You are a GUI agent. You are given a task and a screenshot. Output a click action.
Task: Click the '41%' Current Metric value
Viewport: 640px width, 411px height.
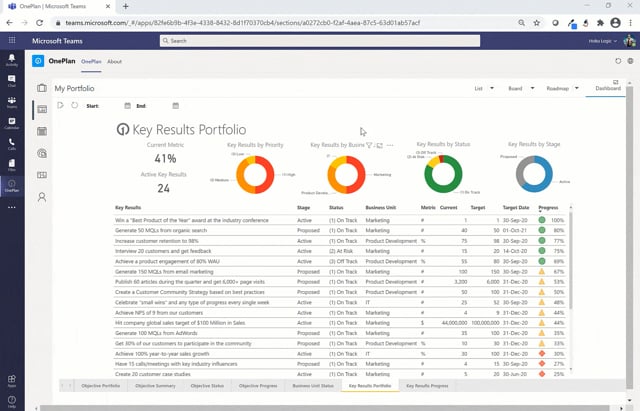tap(165, 158)
